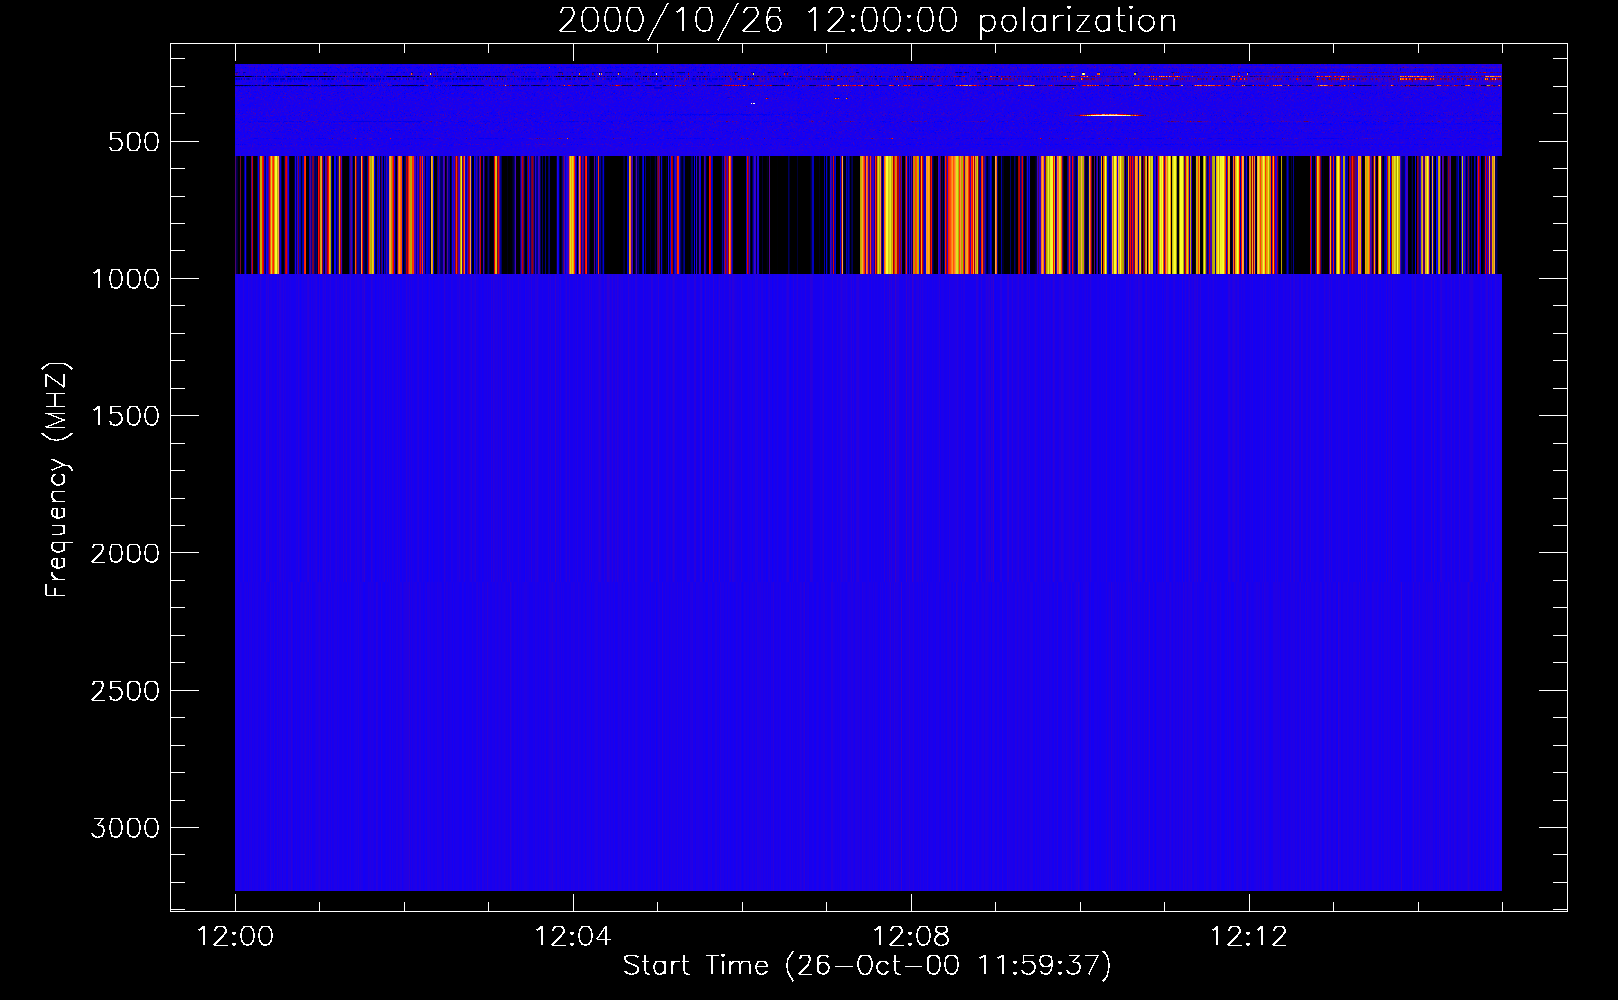Click the 3000 frequency tick label
The height and width of the screenshot is (1000, 1618).
125,828
